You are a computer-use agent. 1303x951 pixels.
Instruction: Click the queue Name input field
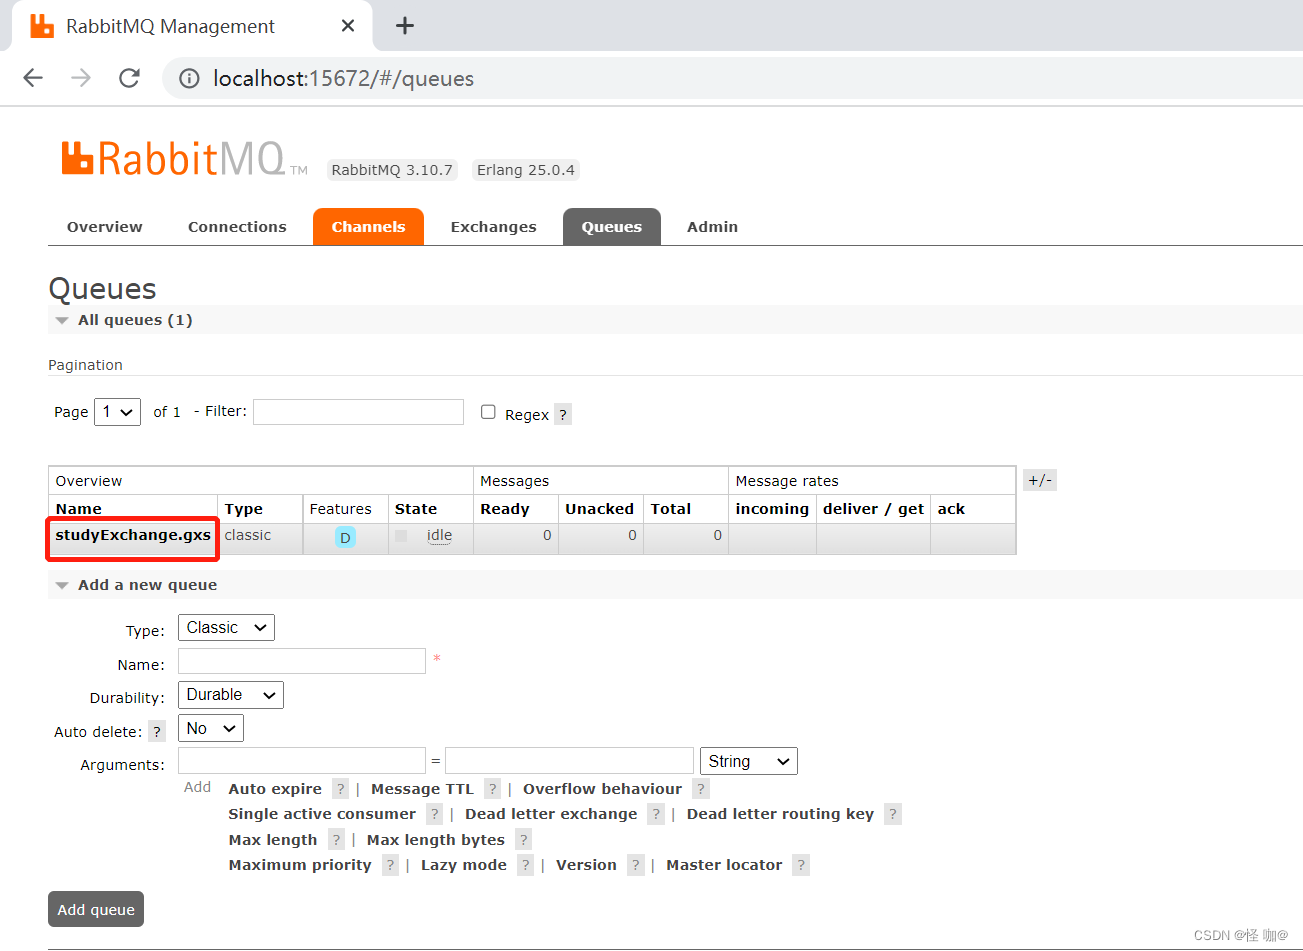tap(302, 661)
